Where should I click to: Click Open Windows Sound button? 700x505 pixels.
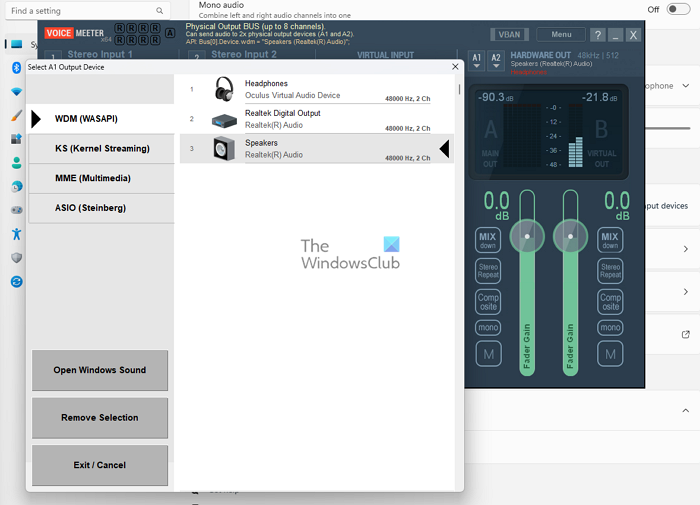point(100,370)
